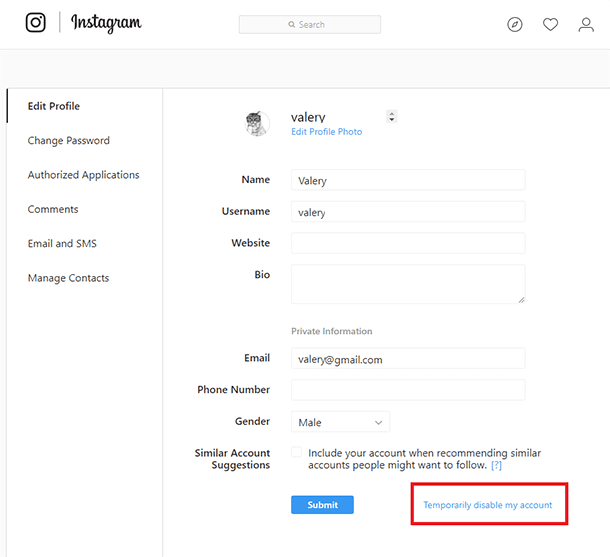Image resolution: width=610 pixels, height=557 pixels.
Task: Open the Comments settings section
Action: pyautogui.click(x=53, y=209)
